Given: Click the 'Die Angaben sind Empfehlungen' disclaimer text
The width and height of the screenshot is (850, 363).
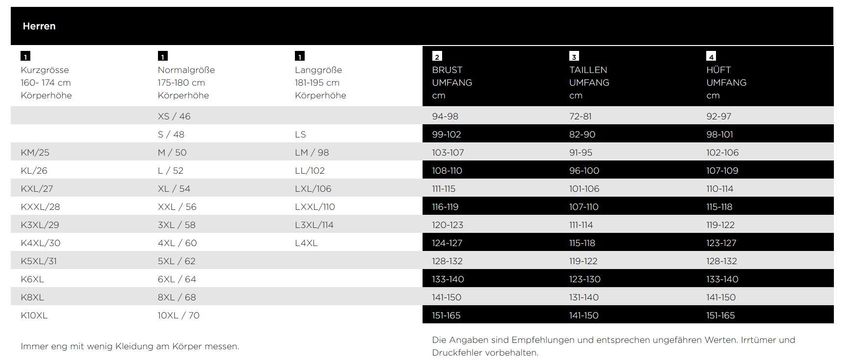Looking at the screenshot, I should (614, 346).
